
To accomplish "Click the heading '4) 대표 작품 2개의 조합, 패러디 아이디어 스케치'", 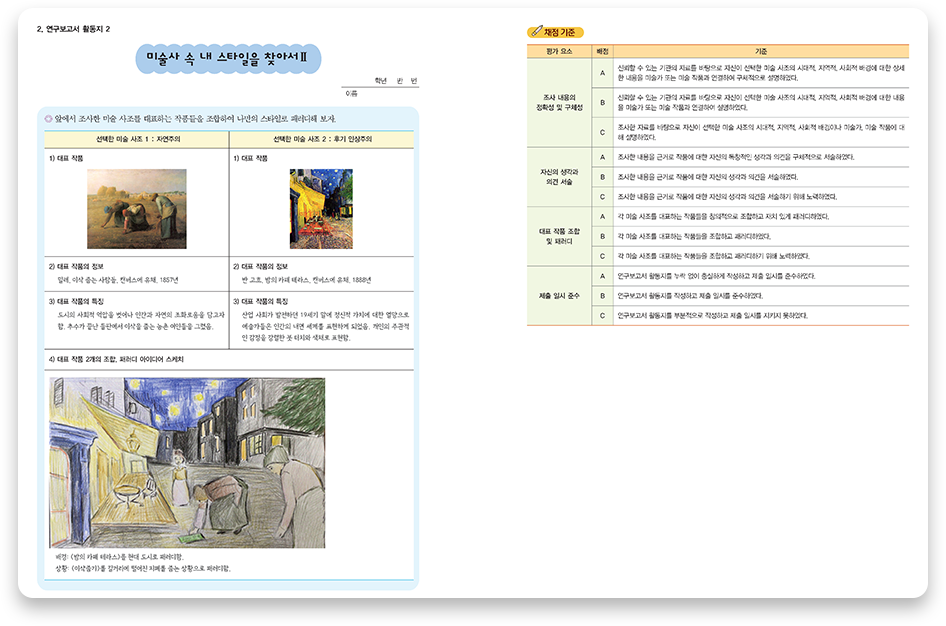I will 116,359.
